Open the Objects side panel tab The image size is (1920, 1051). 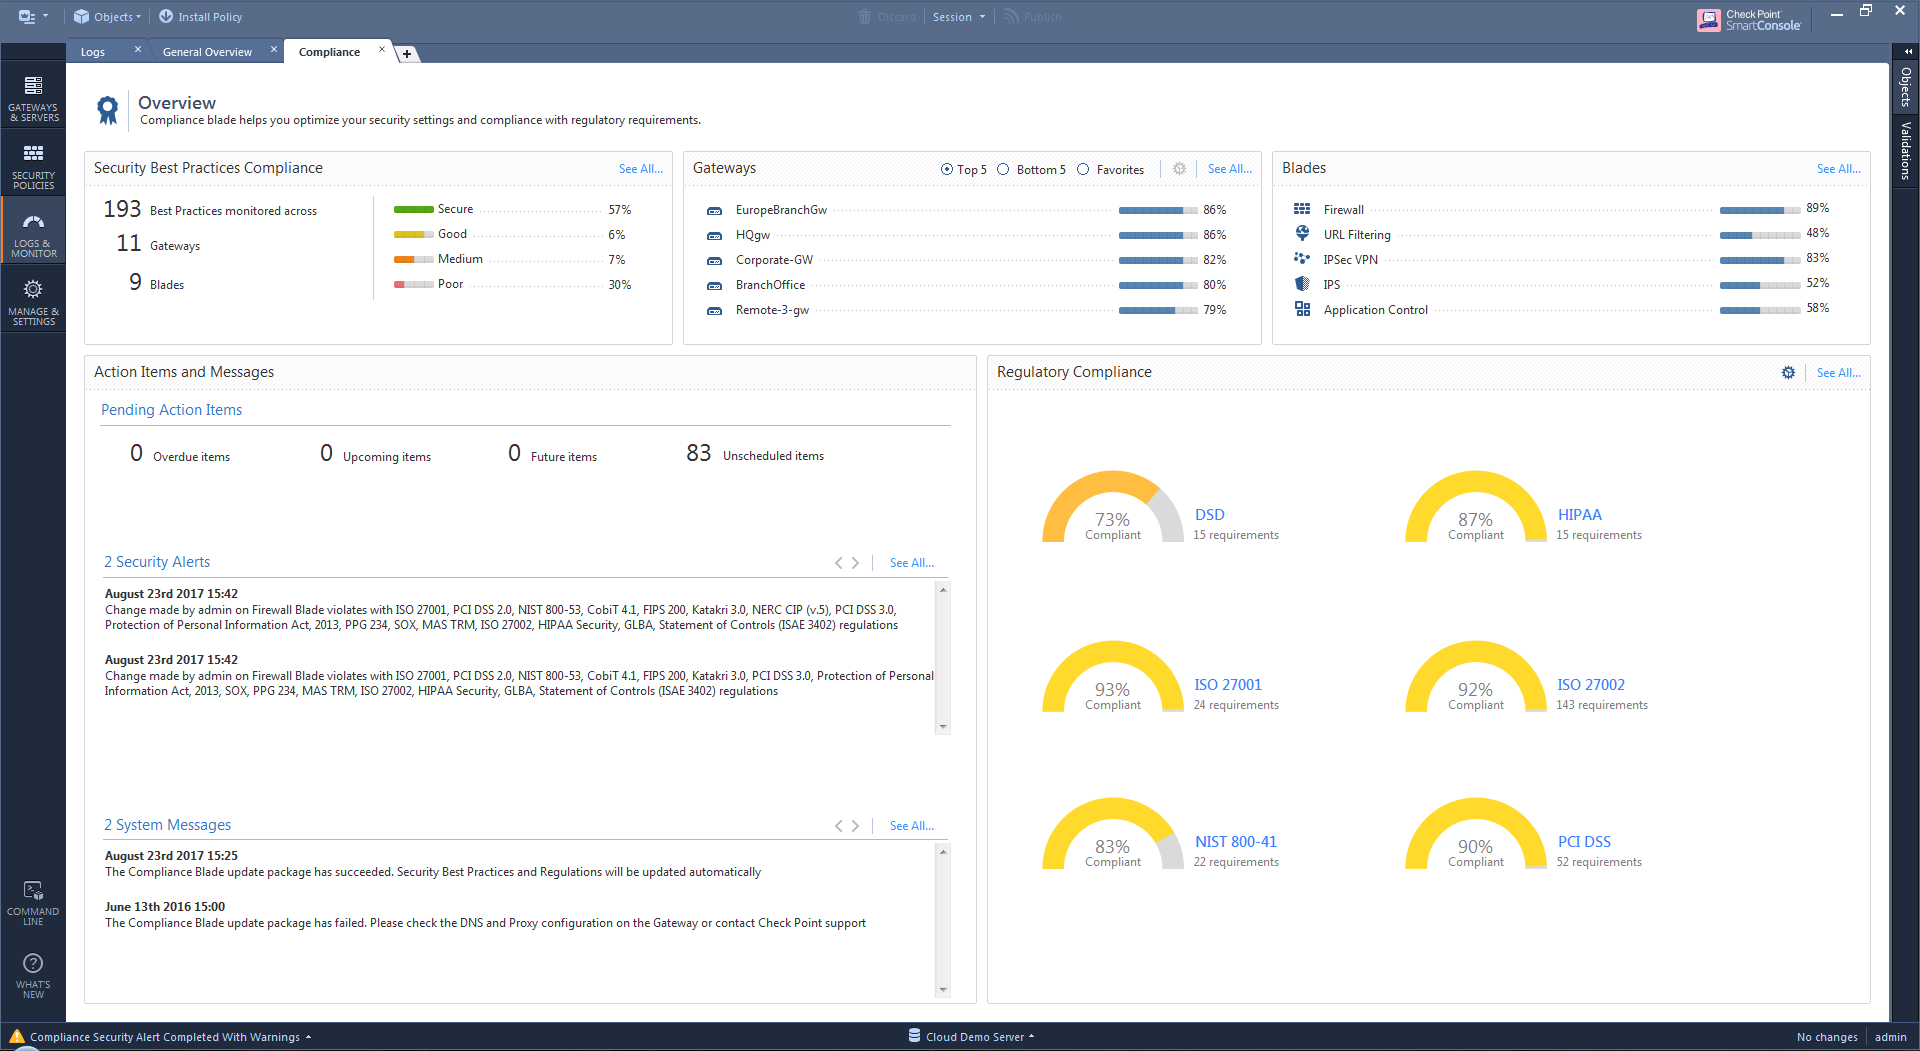[x=1905, y=87]
